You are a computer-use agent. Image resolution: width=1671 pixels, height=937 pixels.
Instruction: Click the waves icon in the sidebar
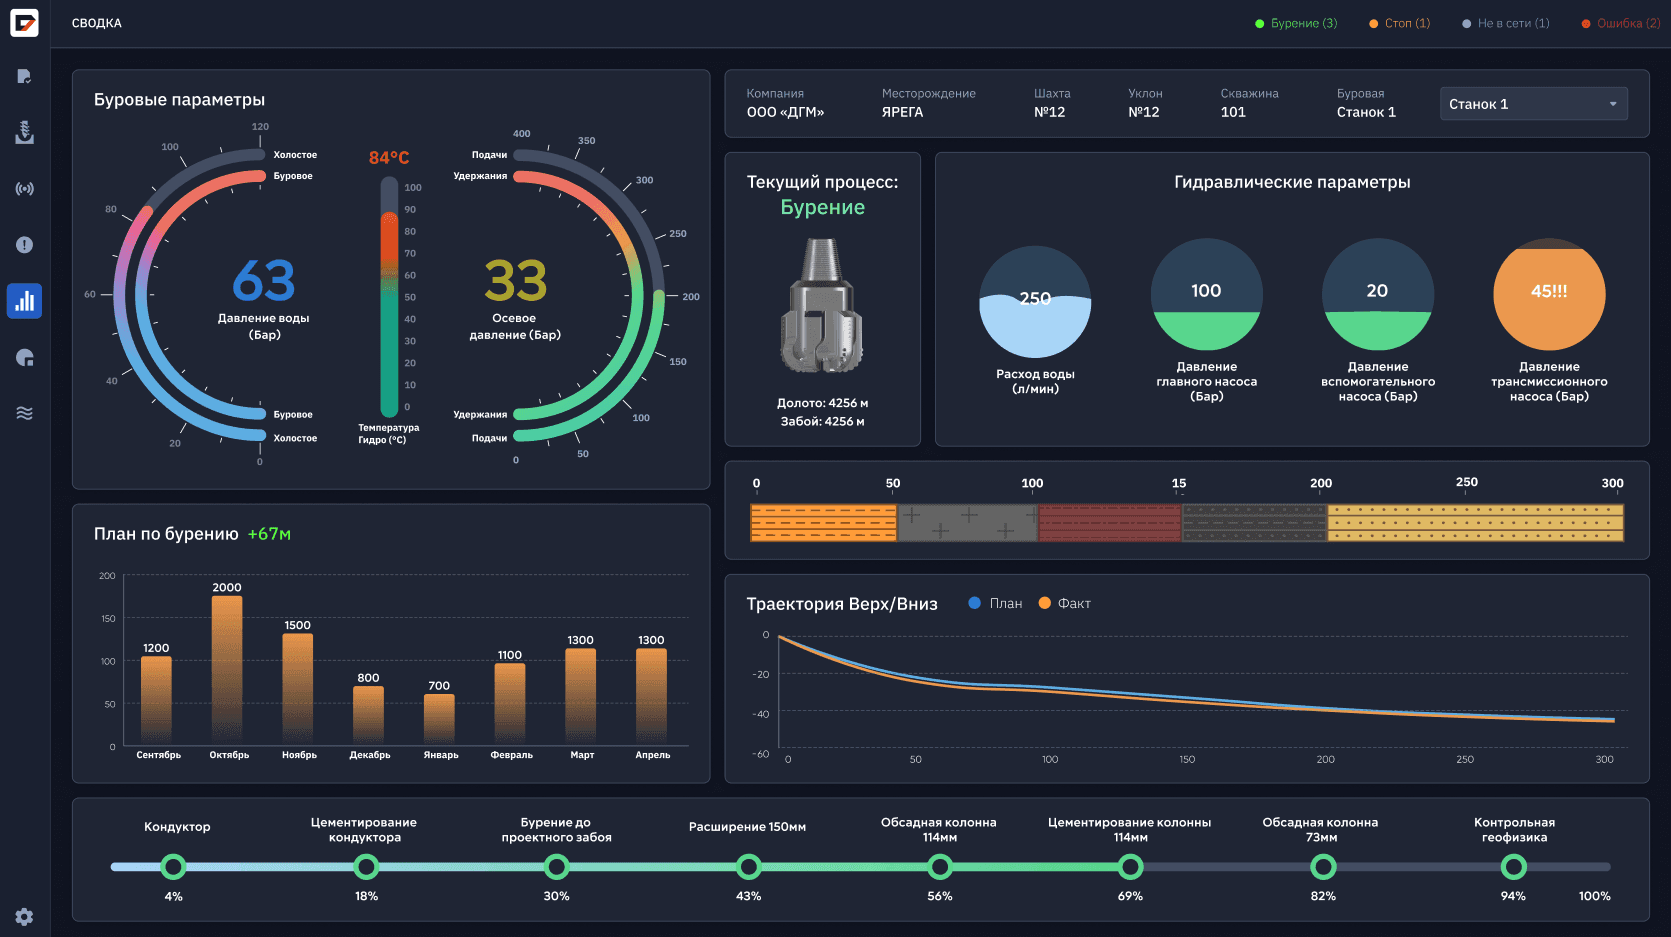(x=25, y=412)
